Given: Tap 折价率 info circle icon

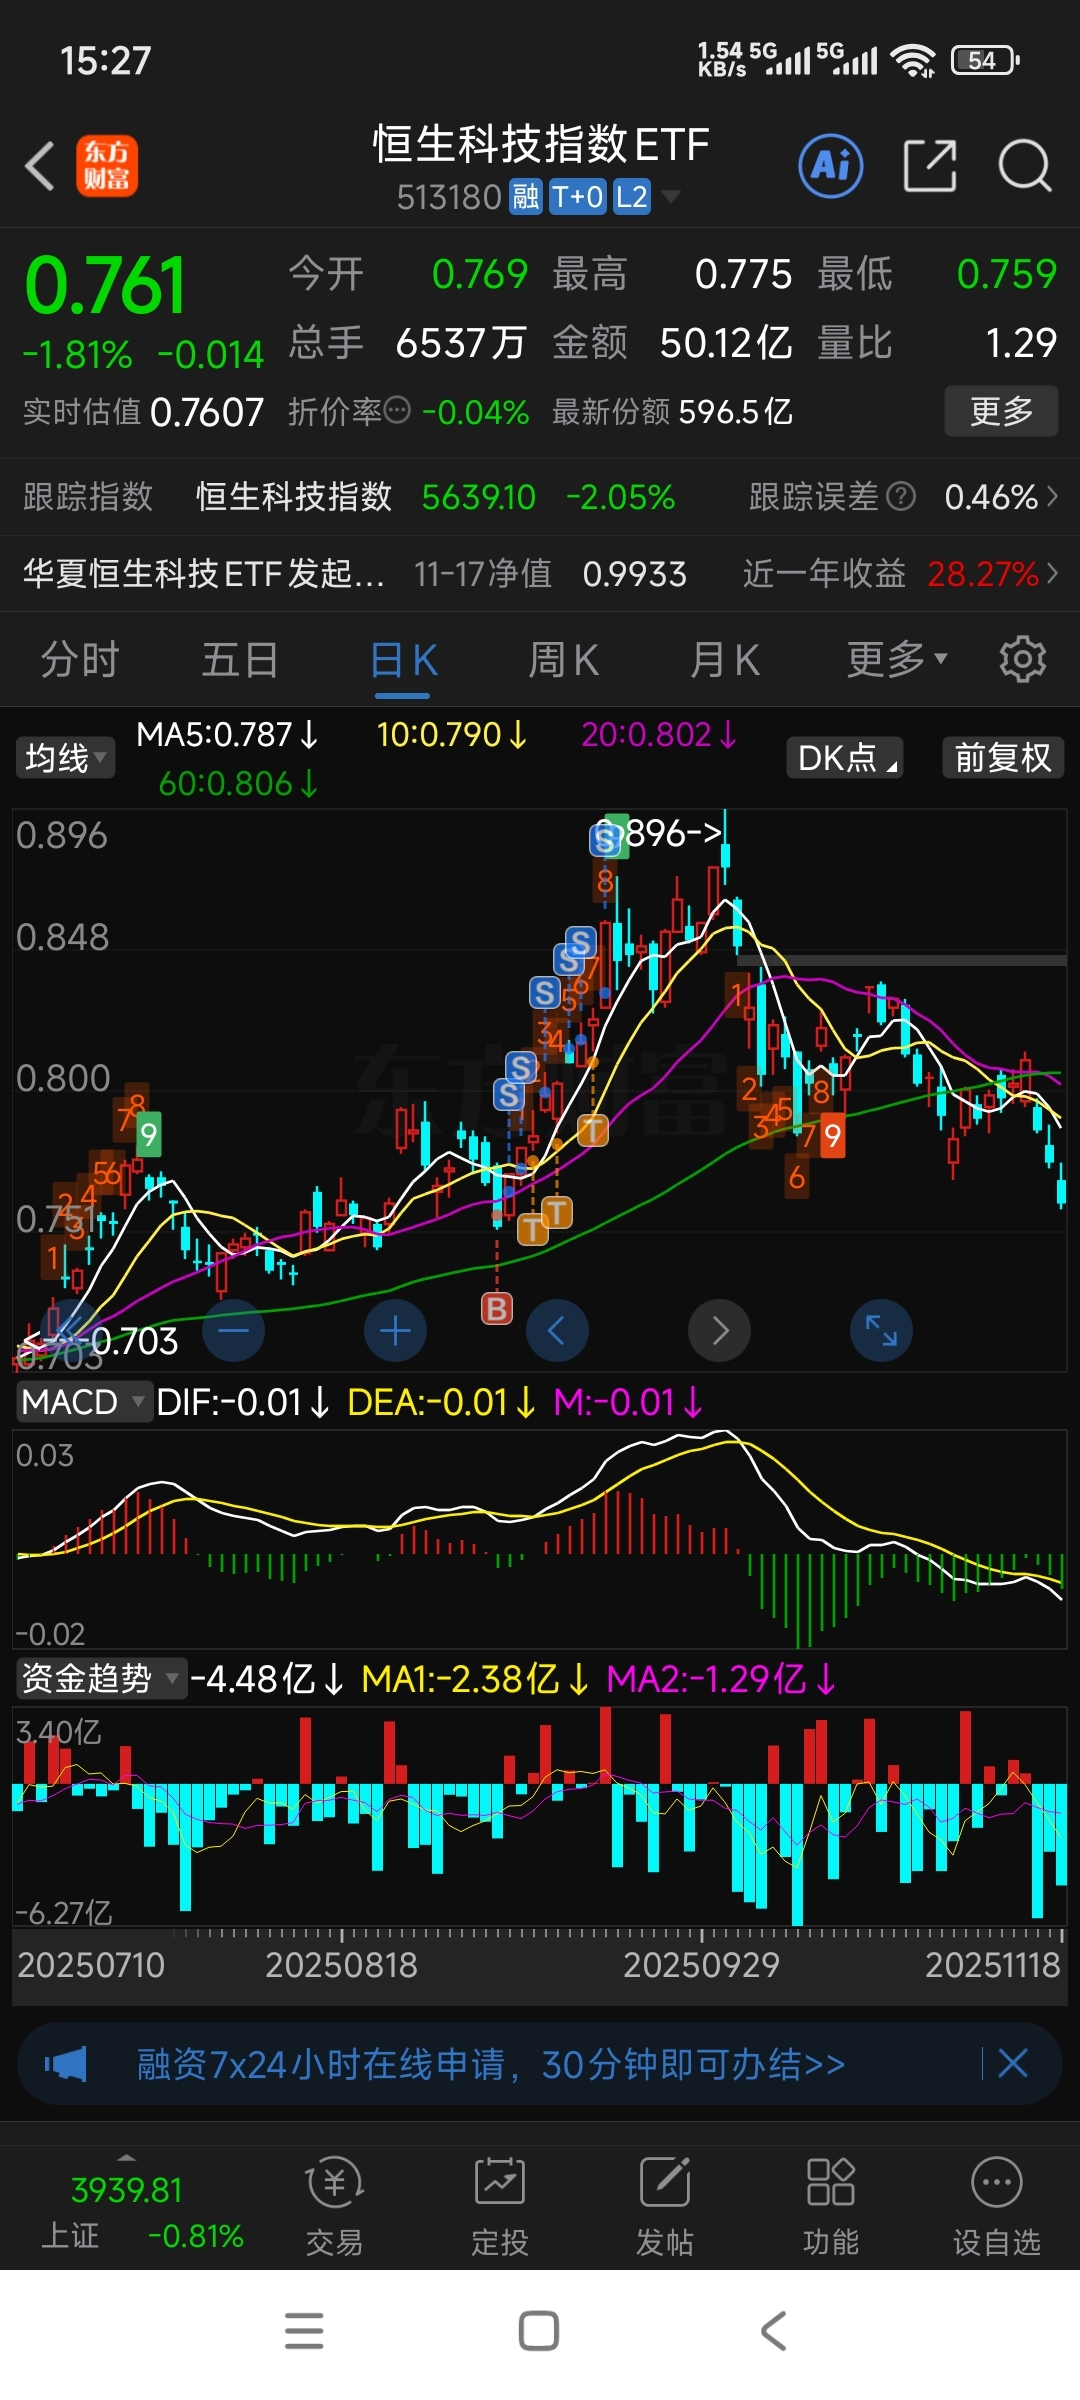Looking at the screenshot, I should point(397,410).
